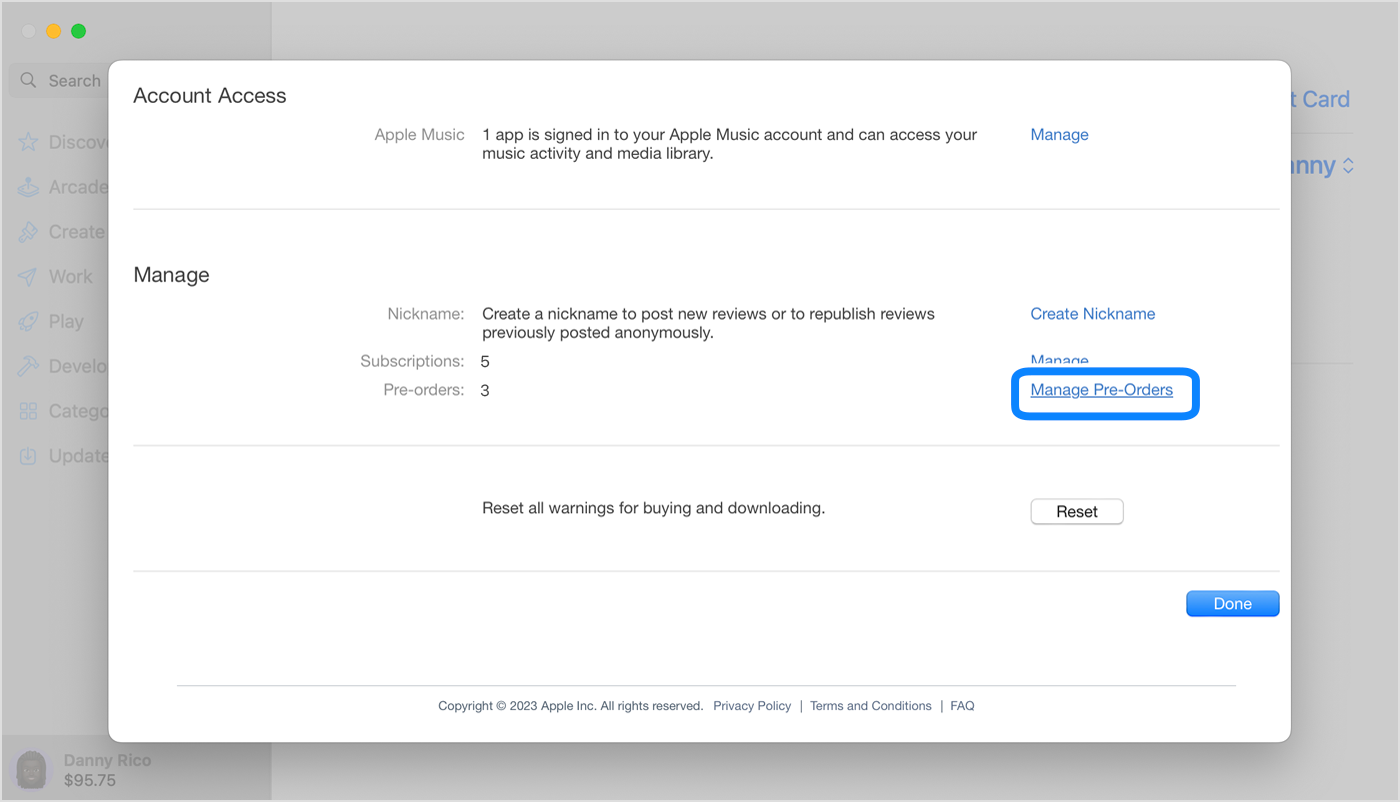
Task: Open the Terms and Conditions link
Action: [x=870, y=706]
